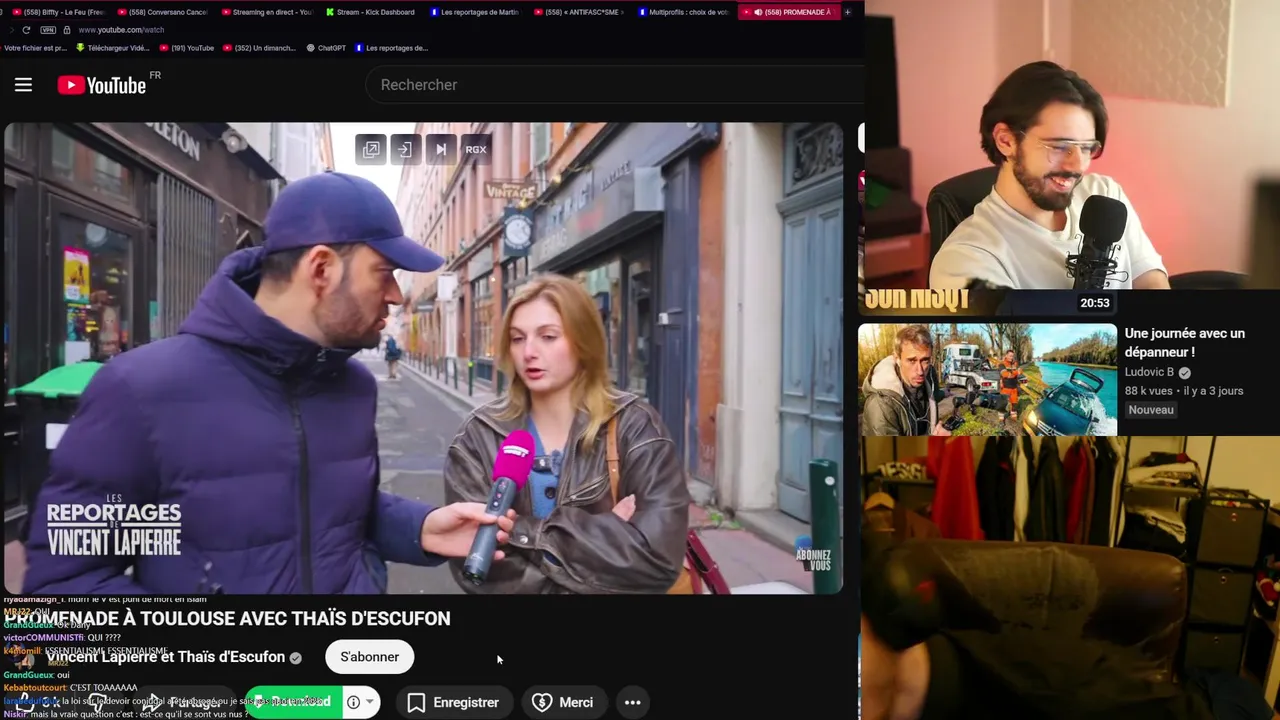The width and height of the screenshot is (1280, 720).
Task: Open the (352) Un dimanch... bookmark
Action: coord(259,48)
